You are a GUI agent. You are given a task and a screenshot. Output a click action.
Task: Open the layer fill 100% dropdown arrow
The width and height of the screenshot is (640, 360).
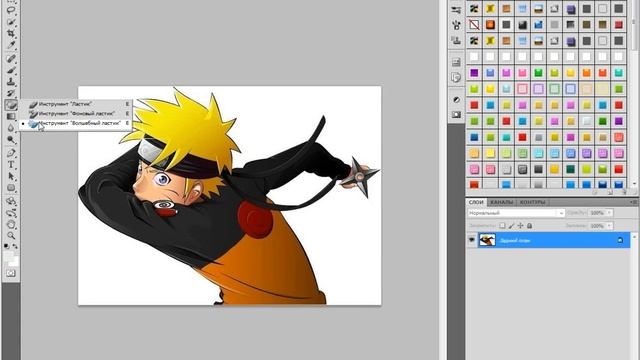point(609,226)
